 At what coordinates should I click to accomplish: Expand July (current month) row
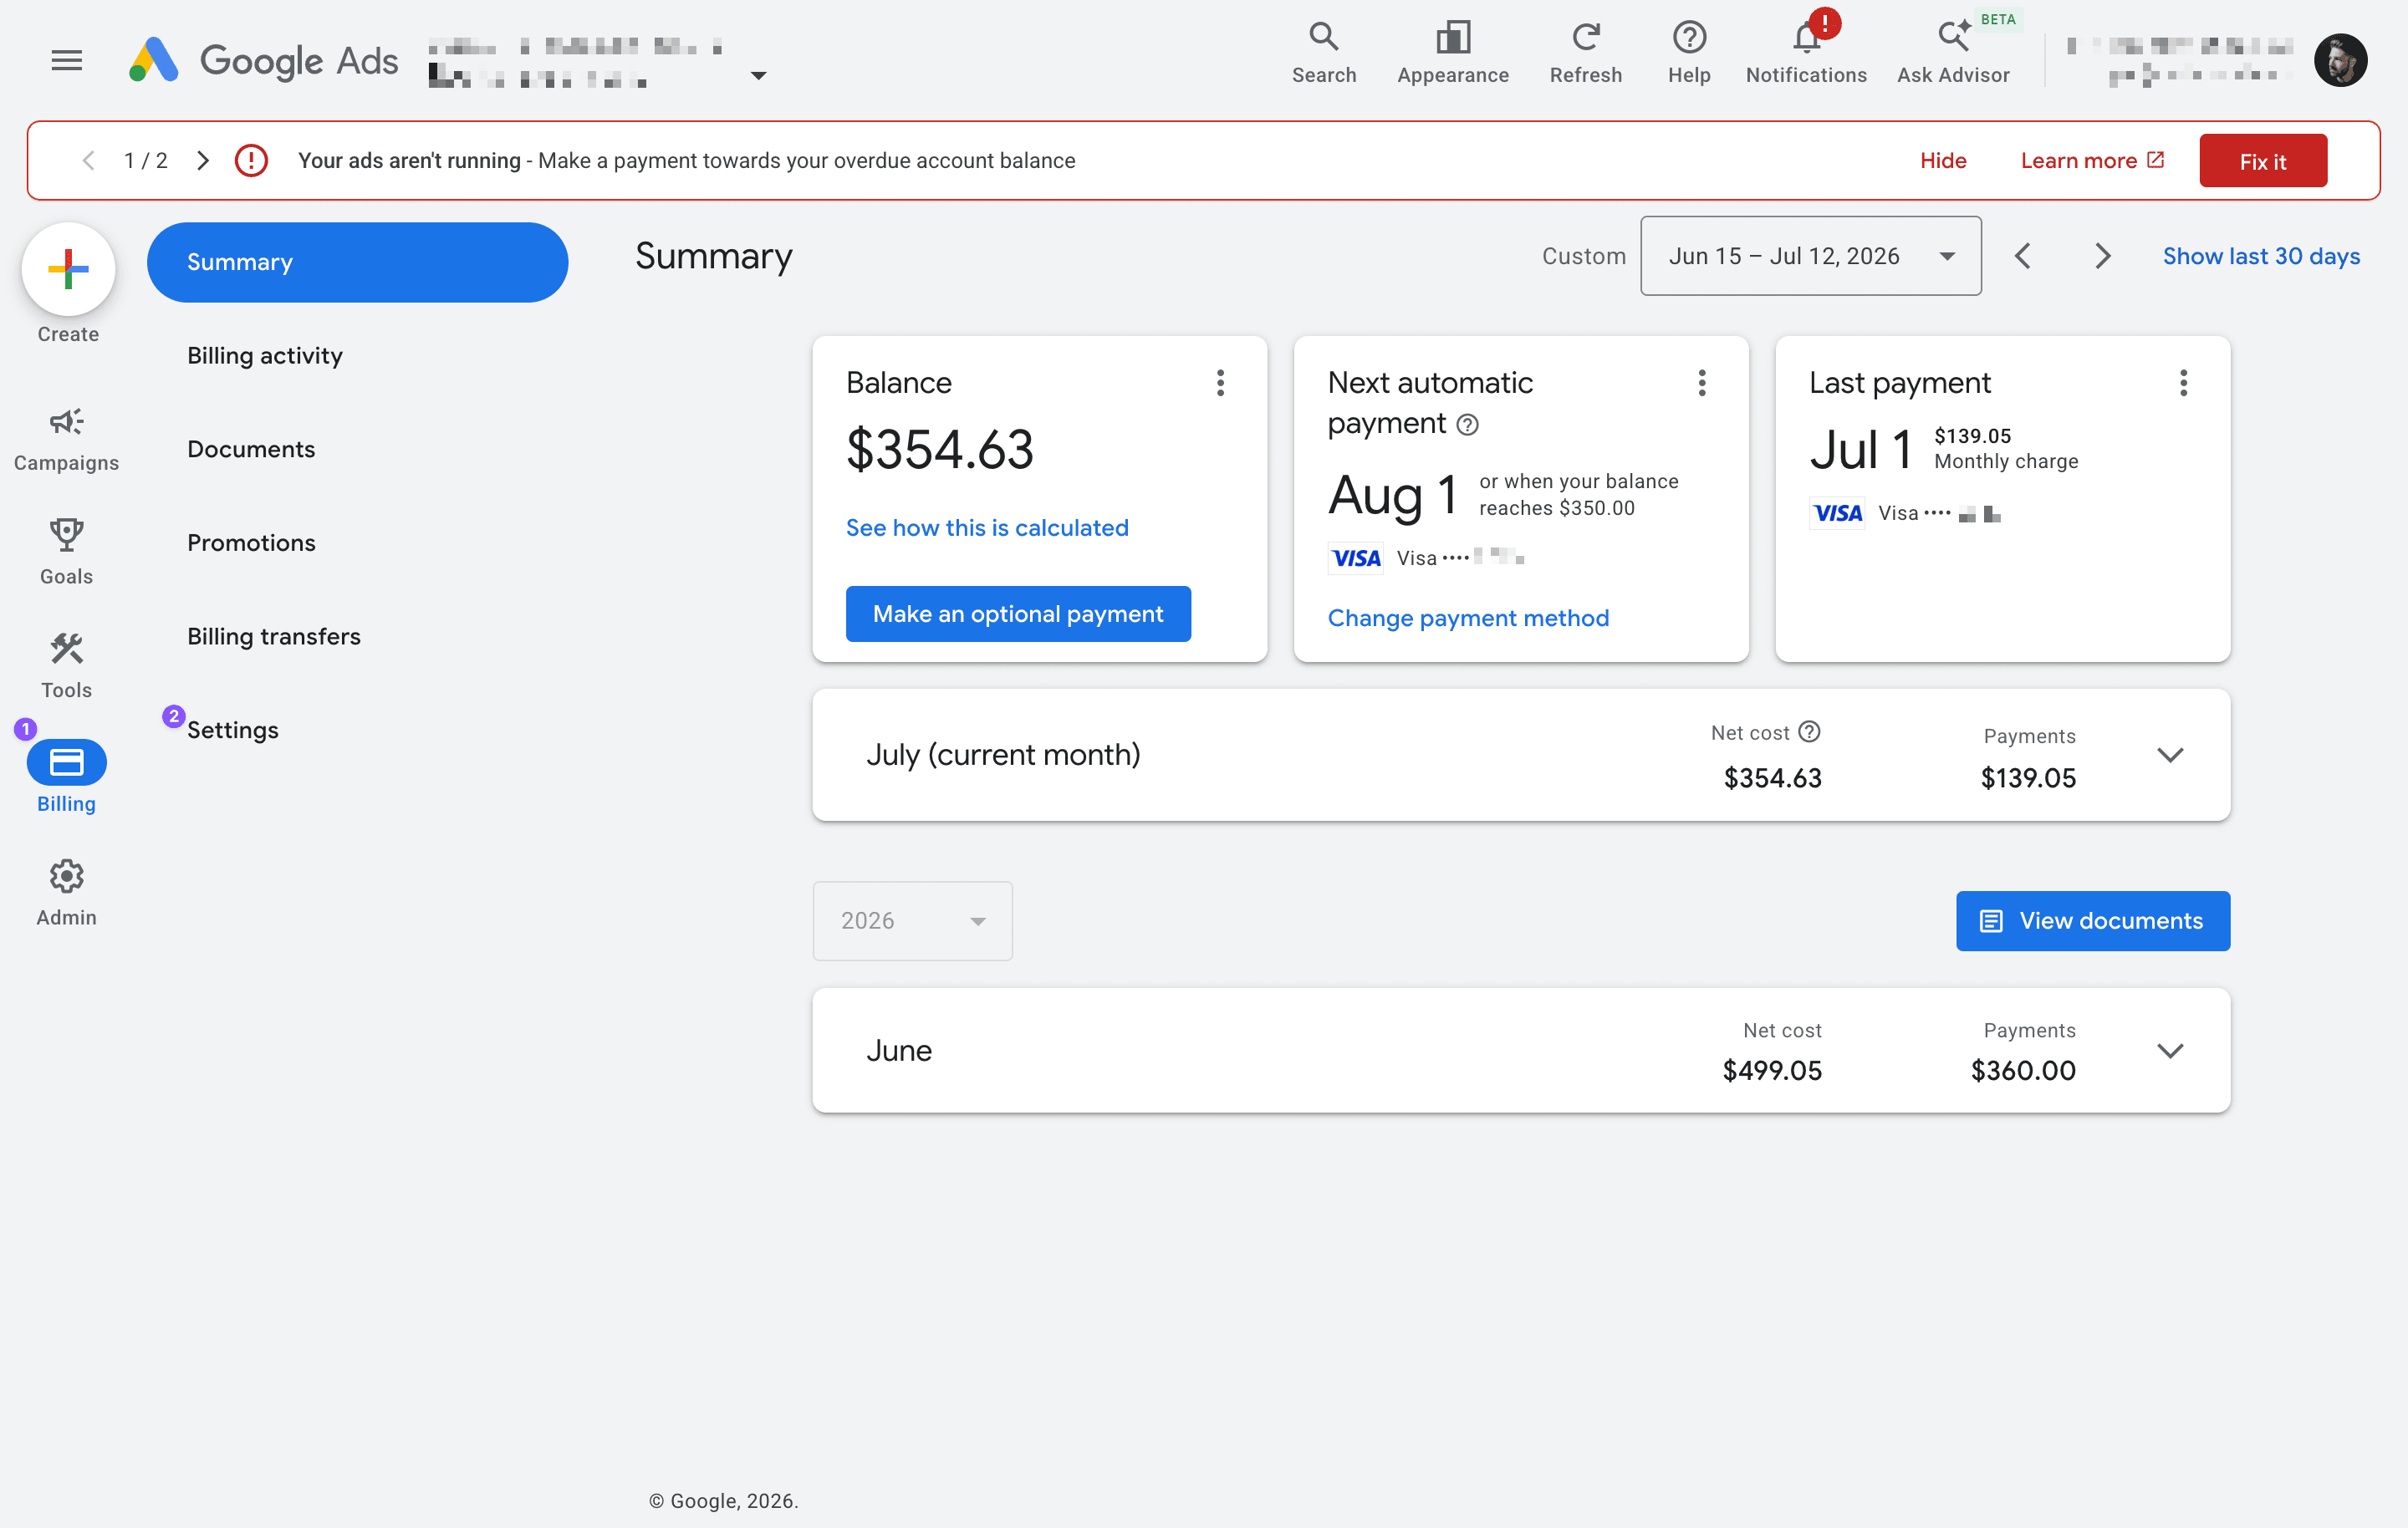coord(2169,755)
